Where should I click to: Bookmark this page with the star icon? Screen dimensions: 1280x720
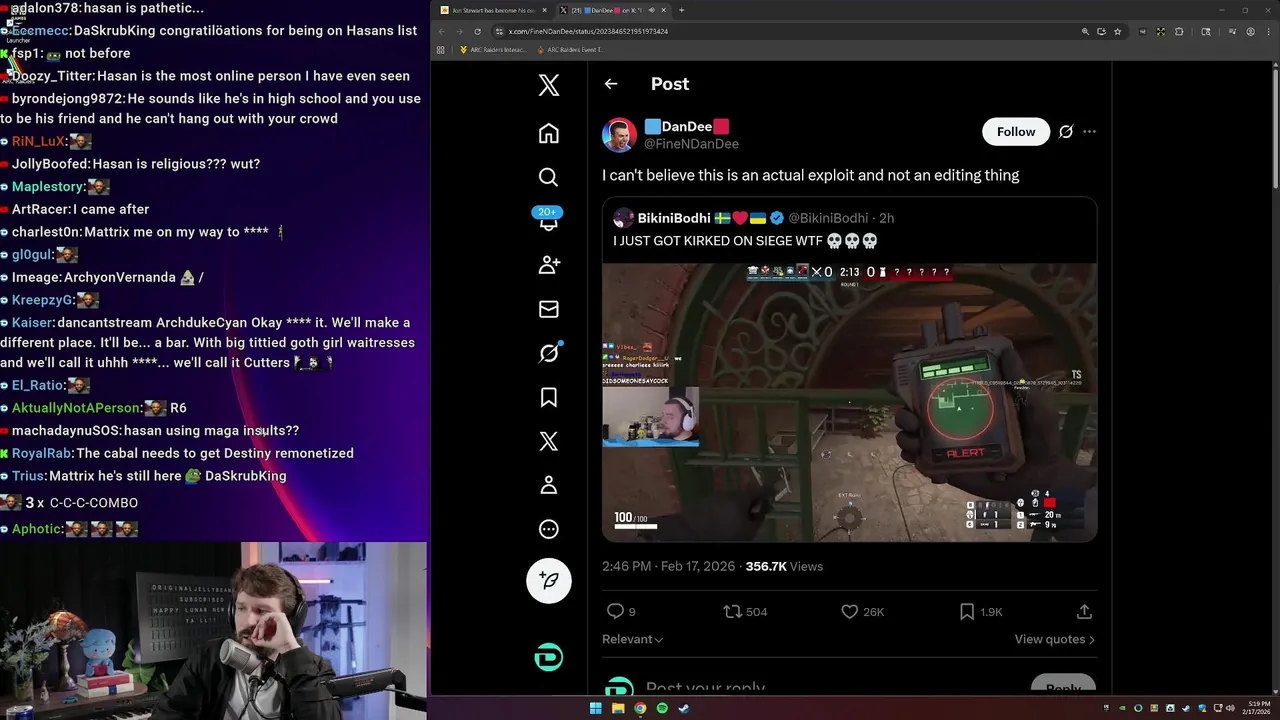click(1118, 31)
